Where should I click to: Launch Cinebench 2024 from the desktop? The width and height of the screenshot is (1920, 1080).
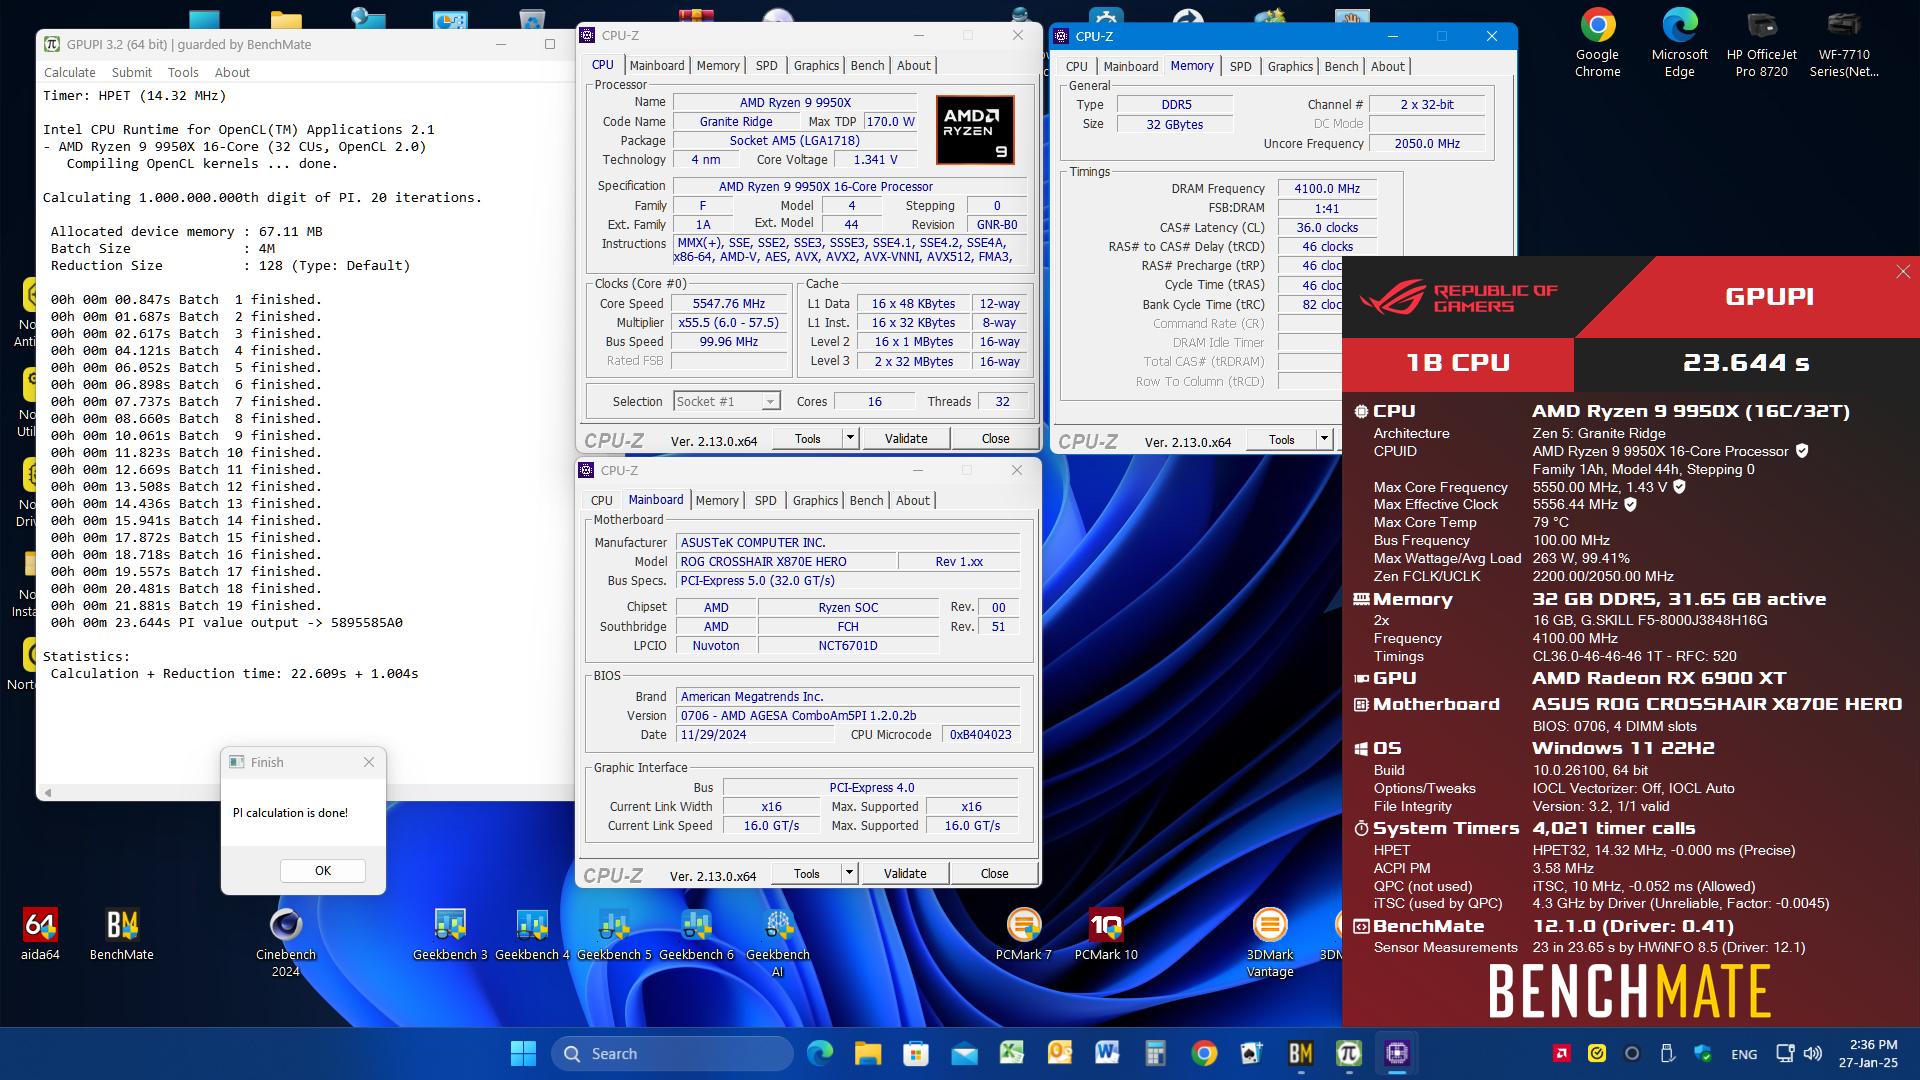tap(286, 941)
